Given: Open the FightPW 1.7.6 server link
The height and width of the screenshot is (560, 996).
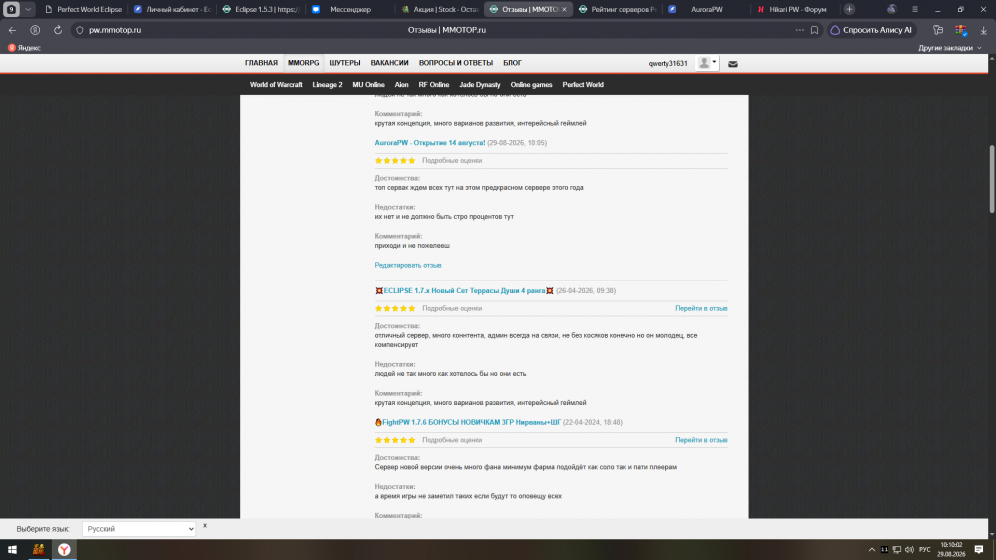Looking at the screenshot, I should (x=468, y=422).
